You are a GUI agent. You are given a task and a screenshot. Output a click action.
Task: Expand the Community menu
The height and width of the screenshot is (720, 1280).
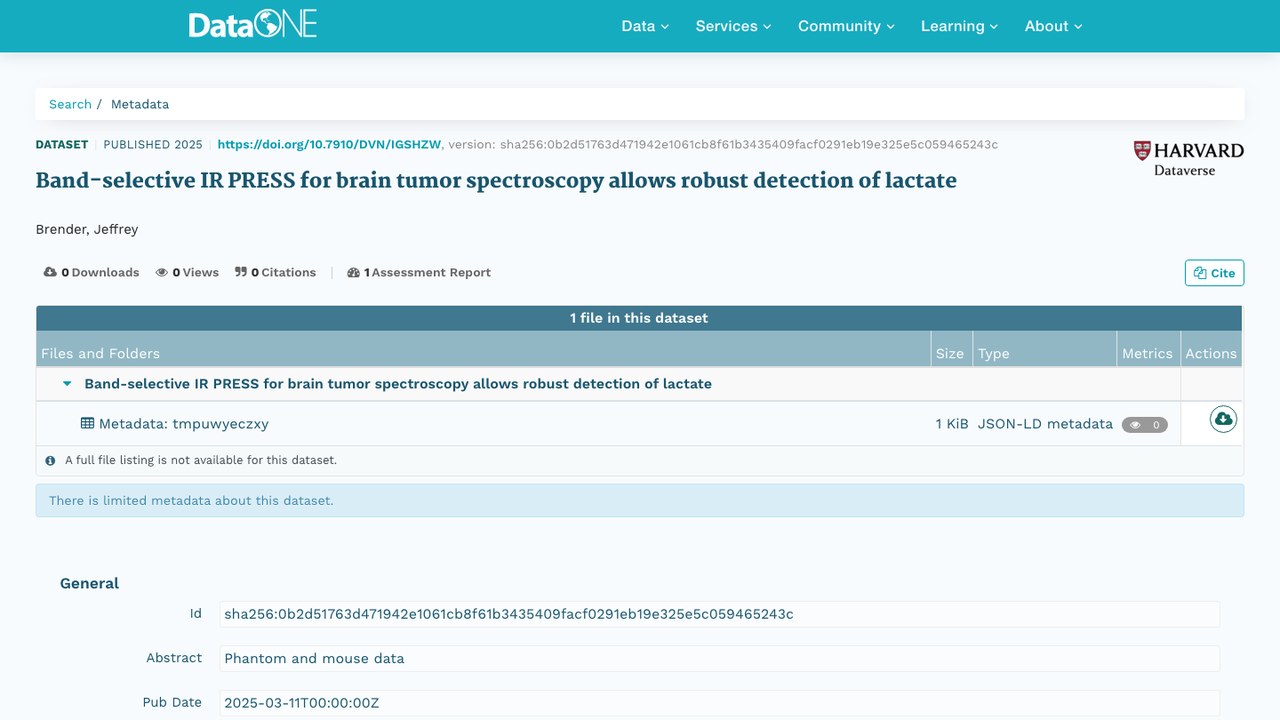tap(846, 26)
